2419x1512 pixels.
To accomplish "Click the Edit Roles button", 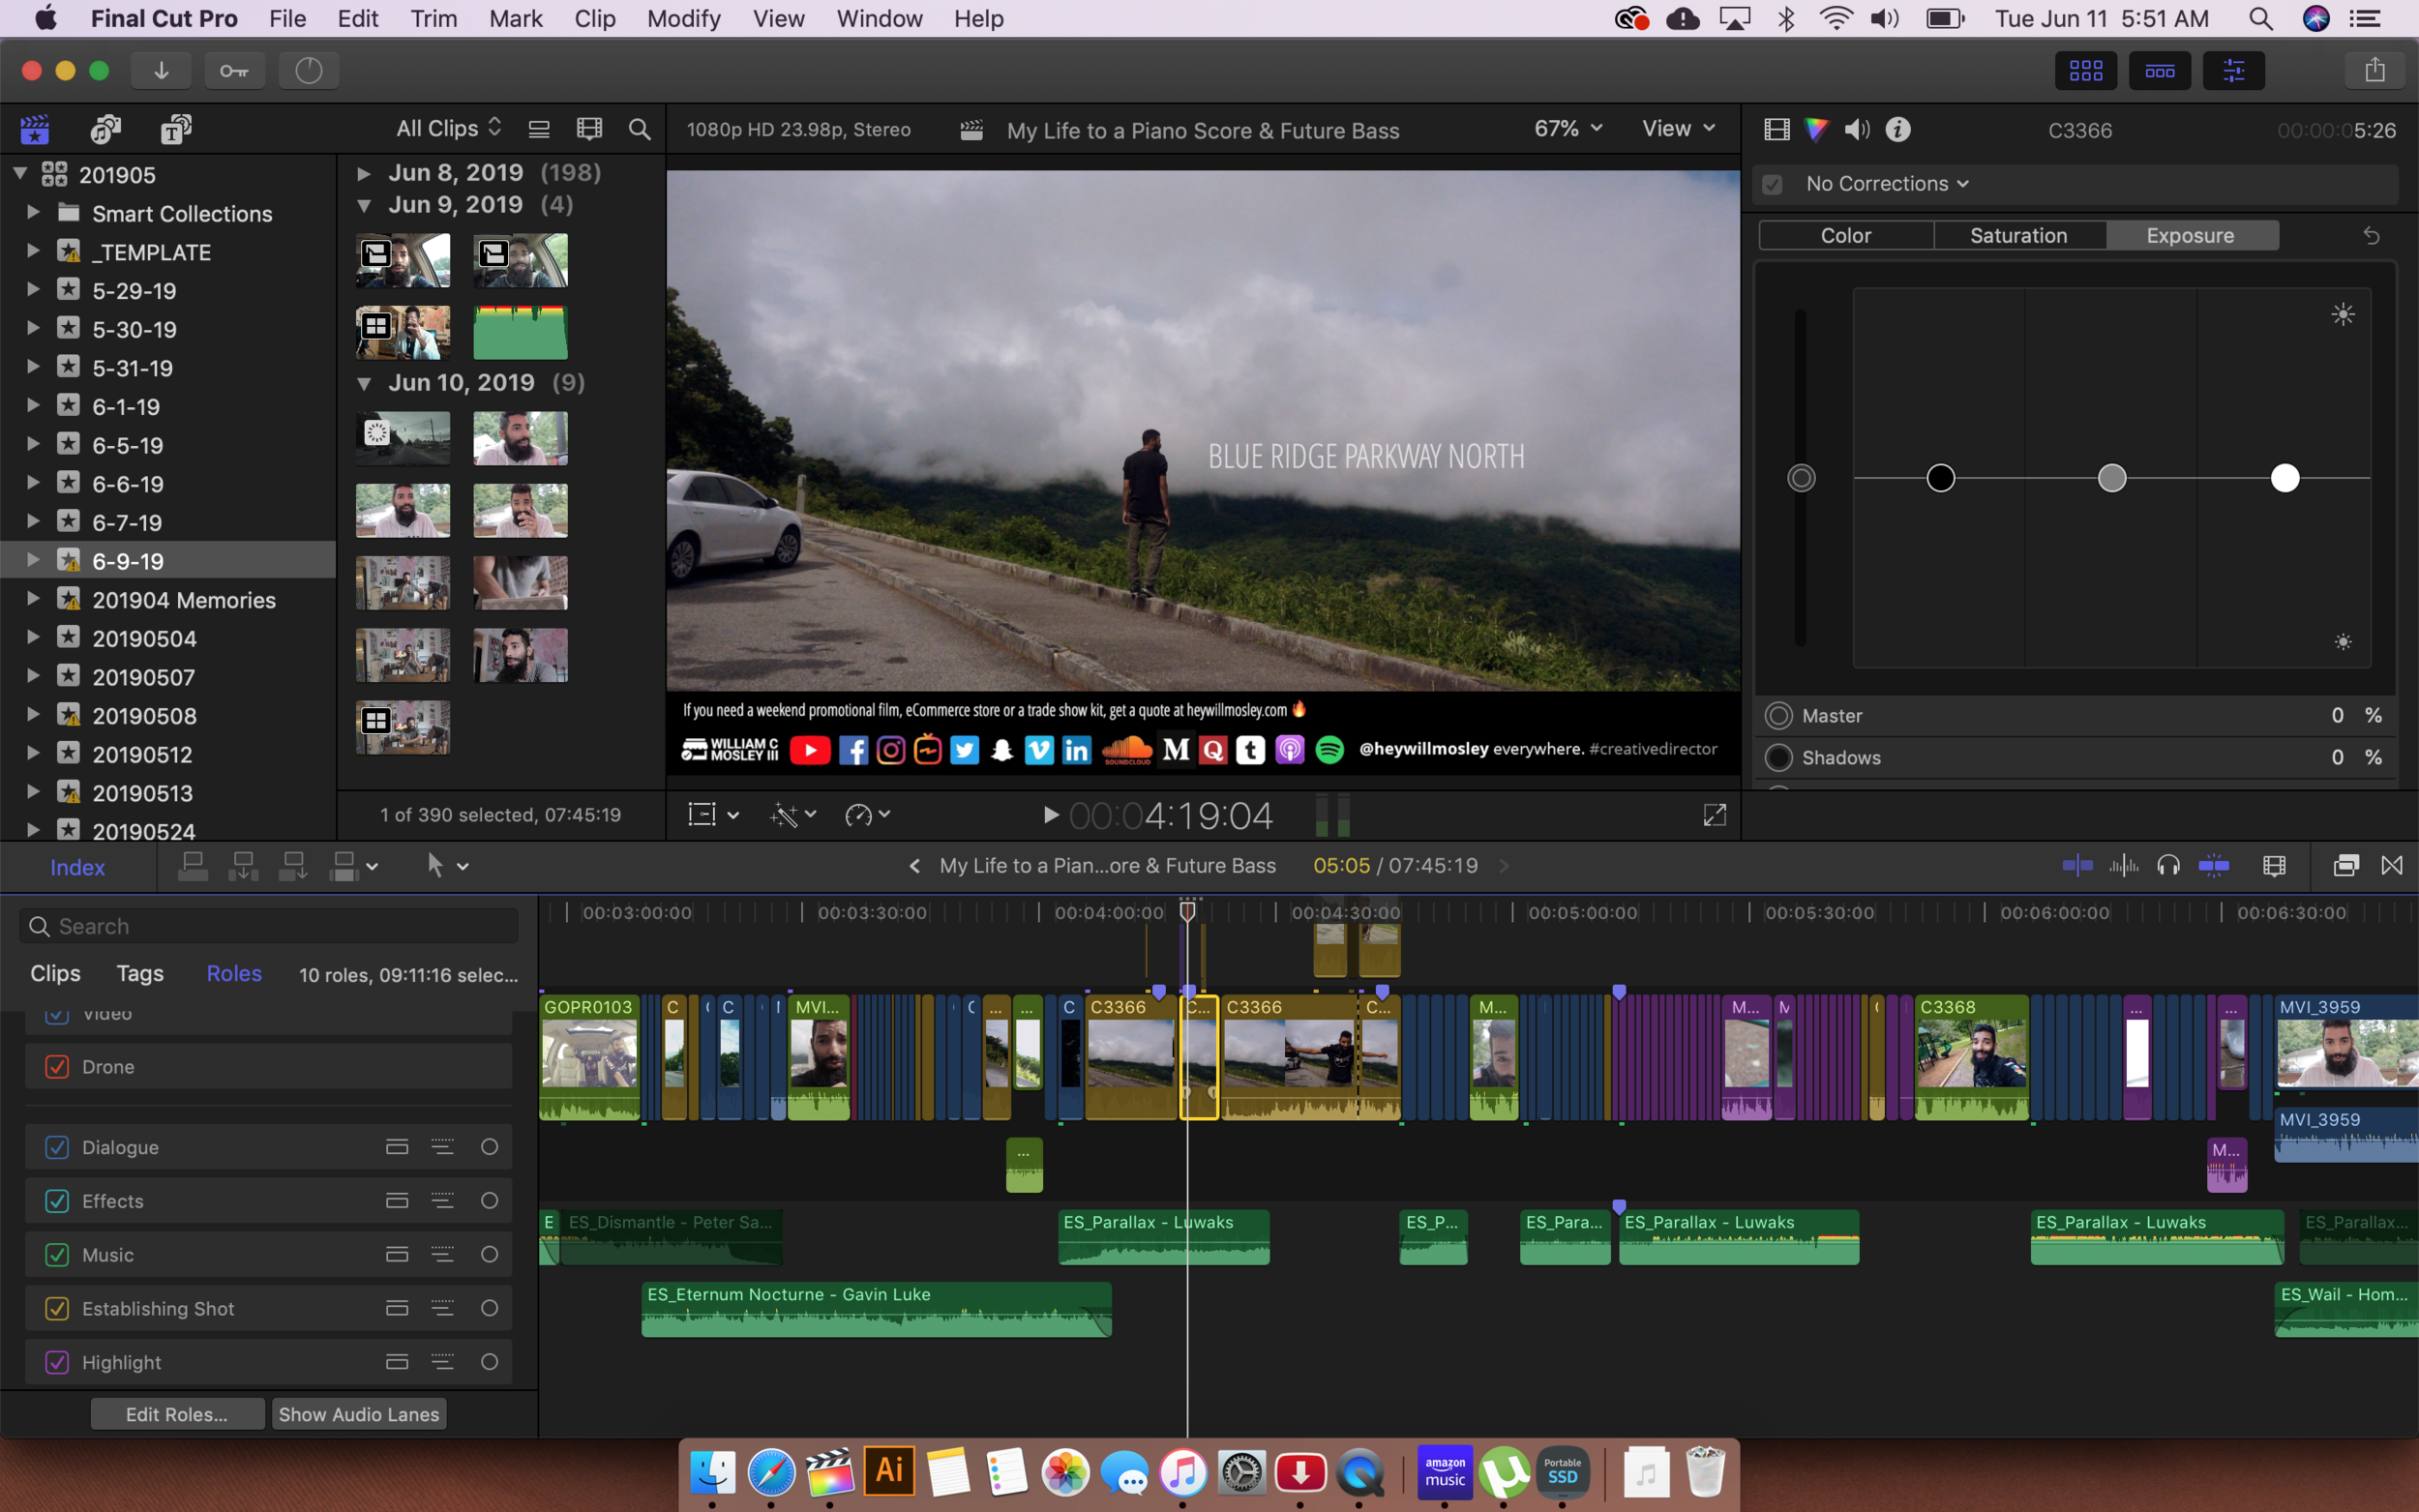I will tap(177, 1414).
